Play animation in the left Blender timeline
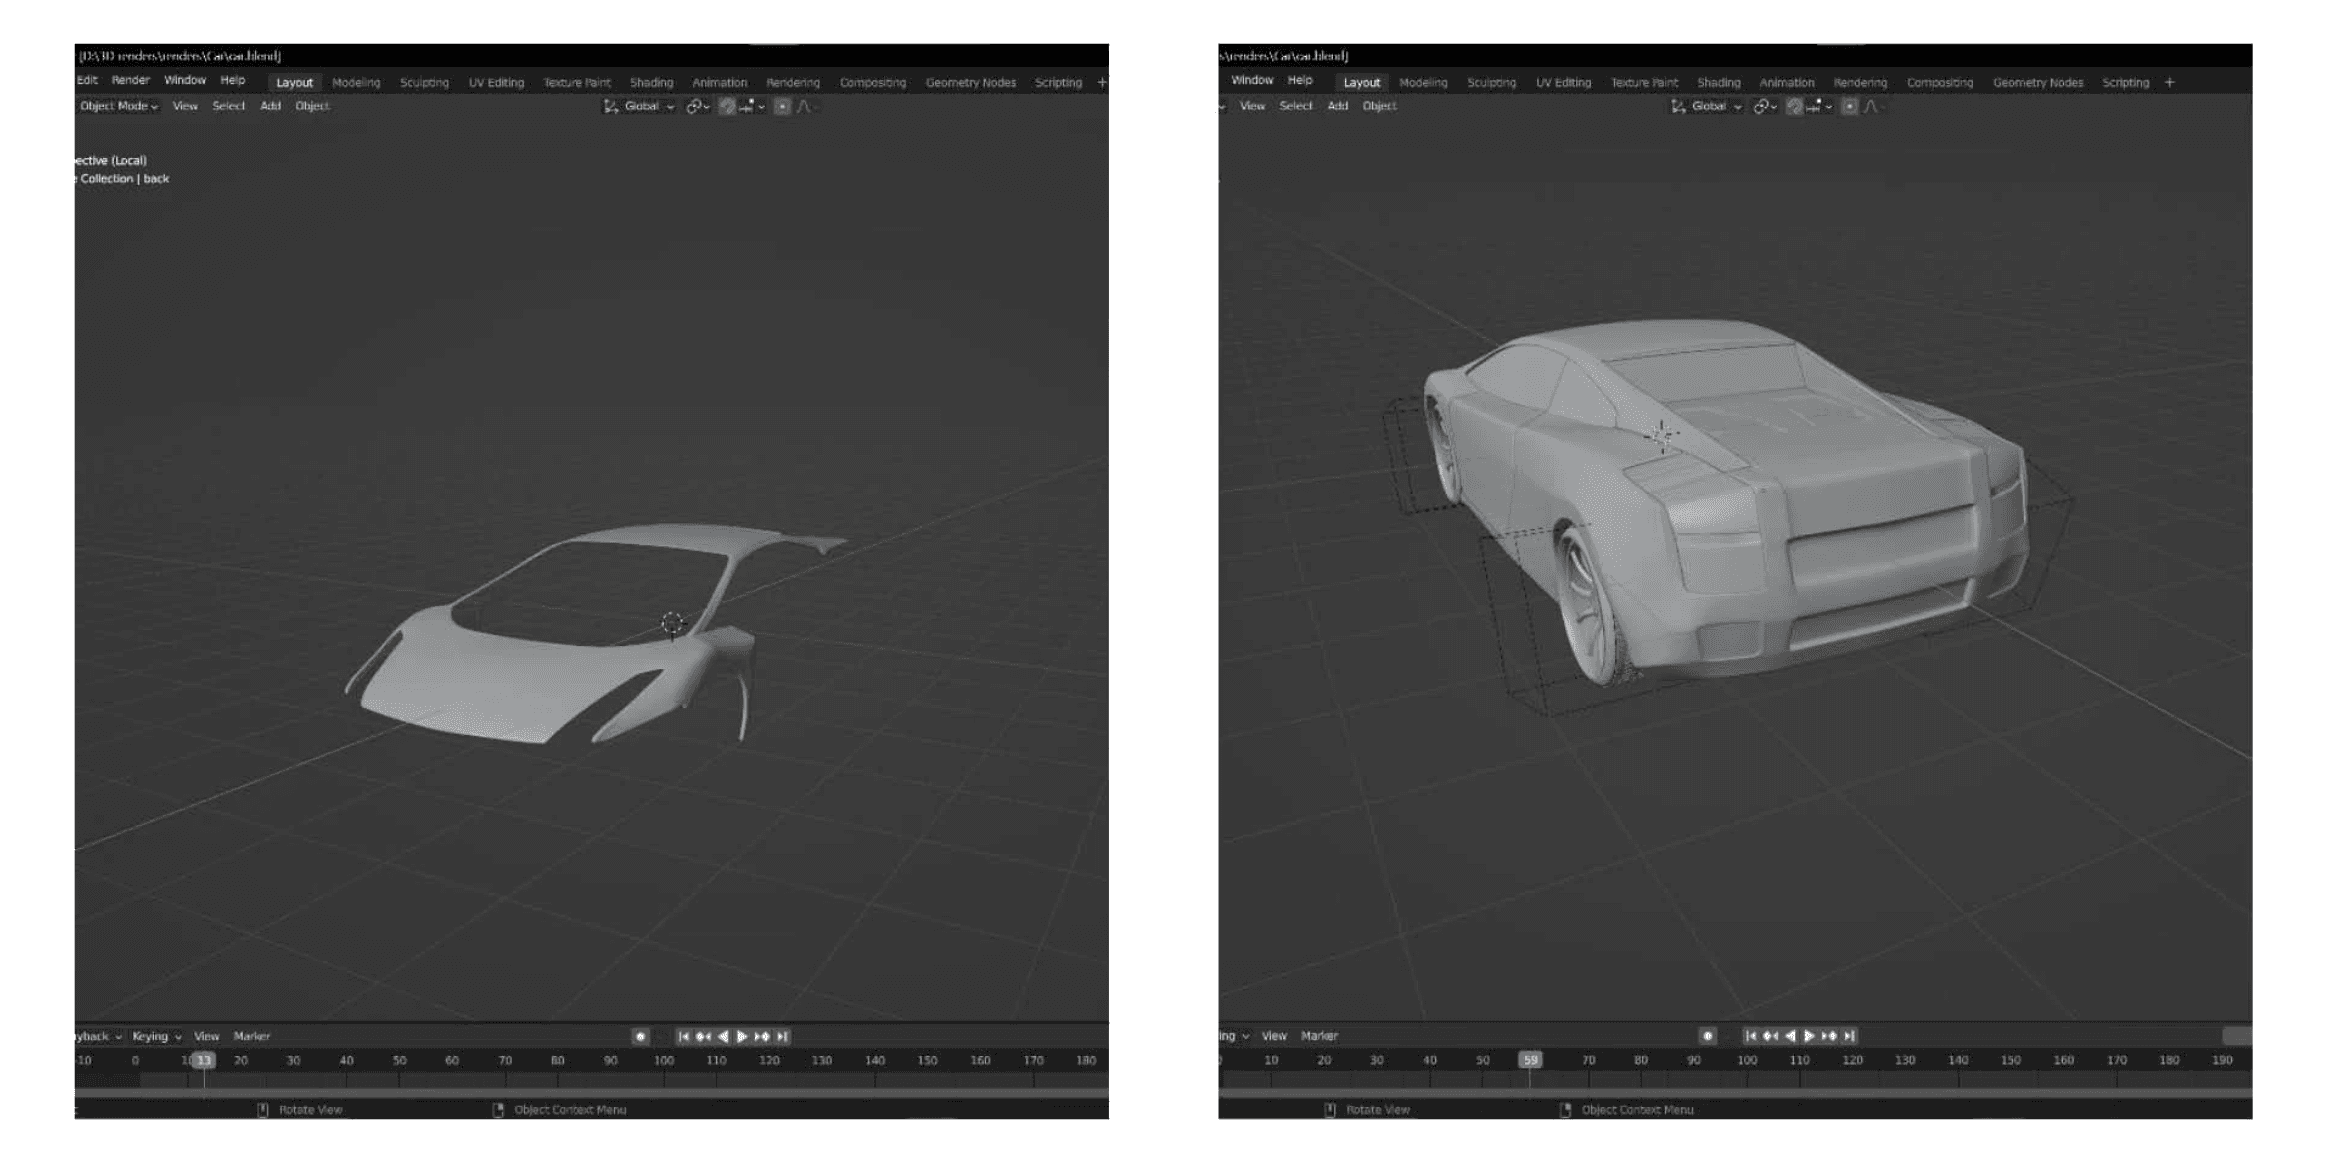This screenshot has height=1167, width=2325. [x=742, y=1036]
